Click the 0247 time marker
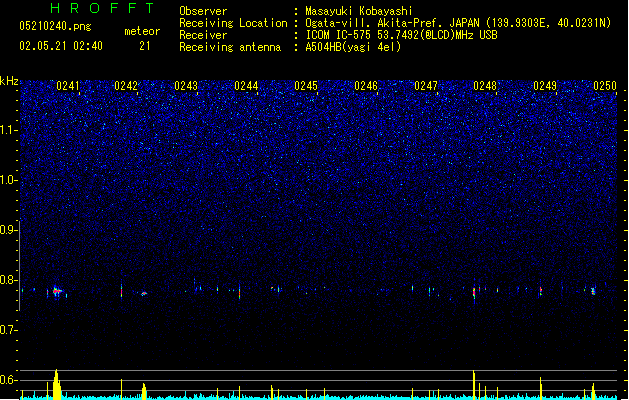The width and height of the screenshot is (629, 400). pos(426,86)
